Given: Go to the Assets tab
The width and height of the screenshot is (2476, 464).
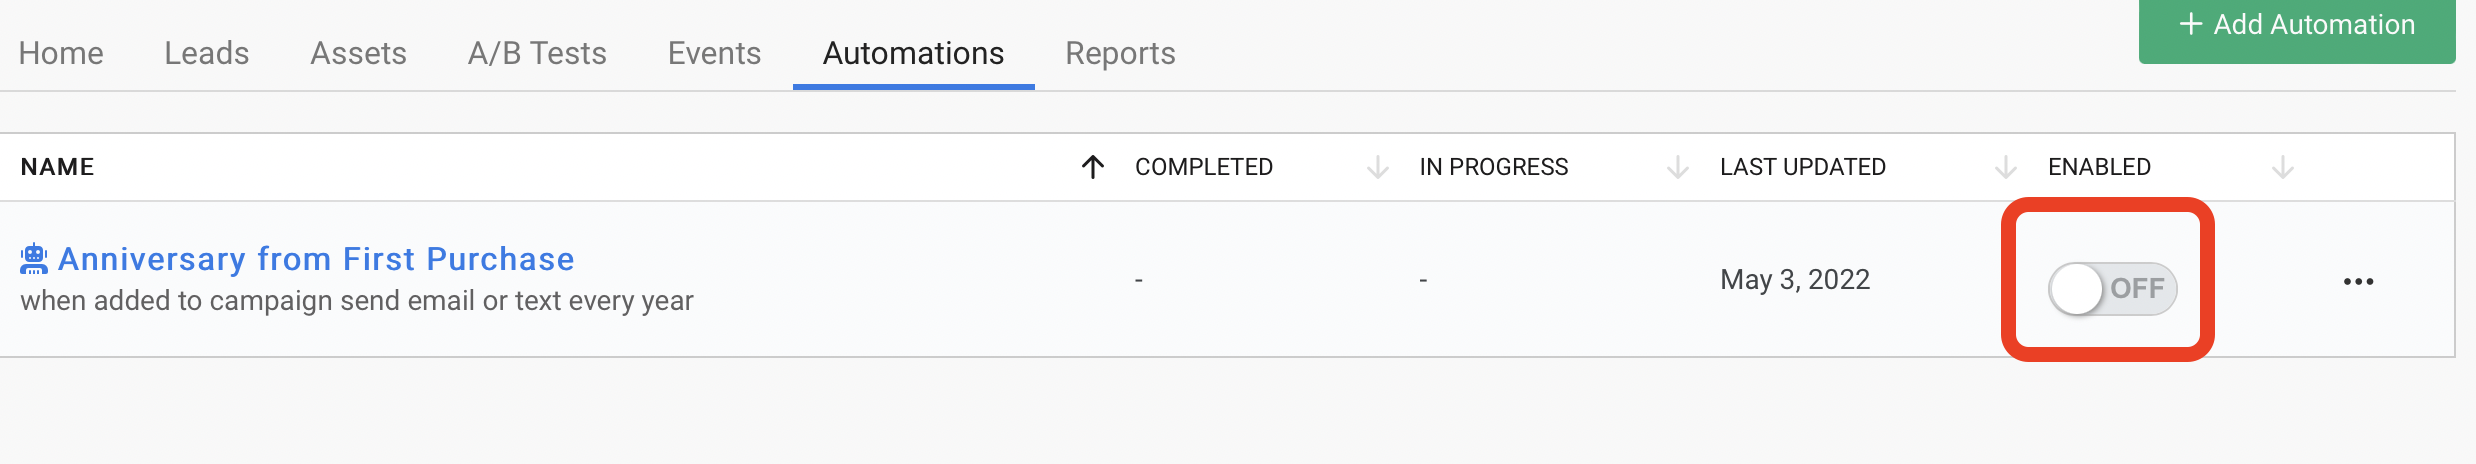Looking at the screenshot, I should (359, 53).
